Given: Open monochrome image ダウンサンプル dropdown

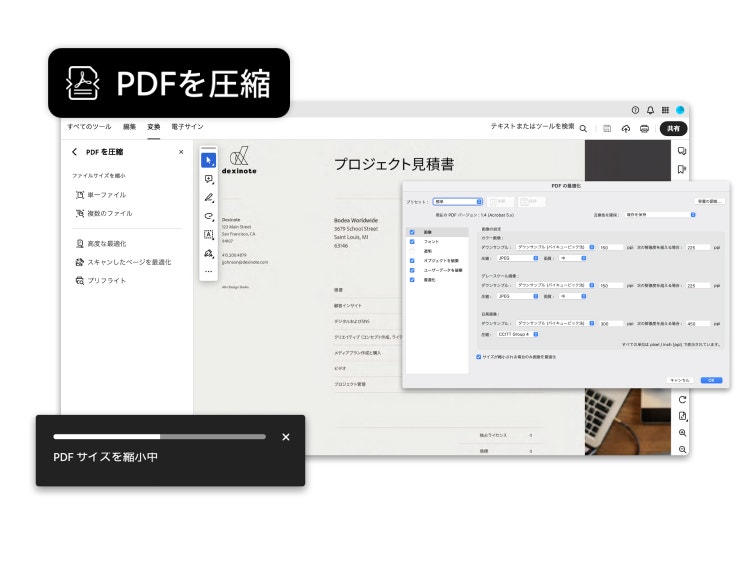Looking at the screenshot, I should click(555, 323).
